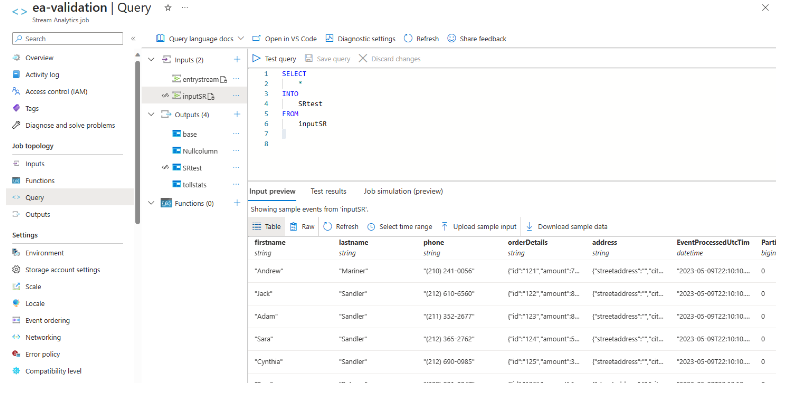Click the plus icon to add Outputs
The image size is (796, 405).
point(237,115)
